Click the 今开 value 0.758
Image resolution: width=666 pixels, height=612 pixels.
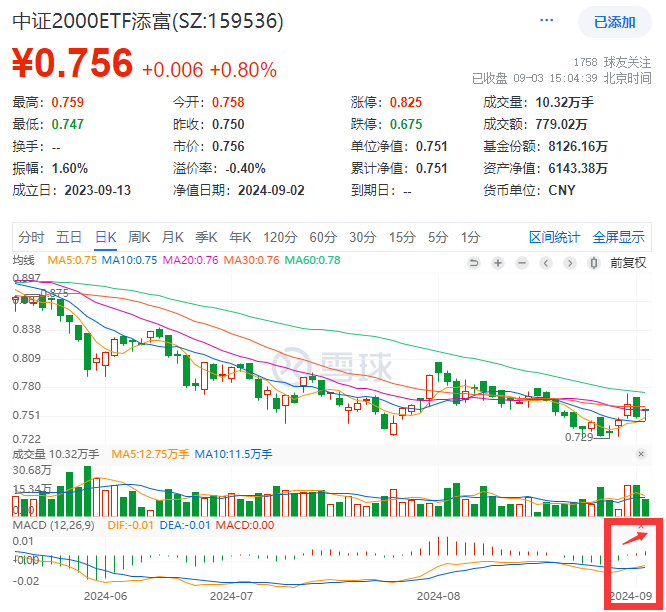click(x=228, y=102)
